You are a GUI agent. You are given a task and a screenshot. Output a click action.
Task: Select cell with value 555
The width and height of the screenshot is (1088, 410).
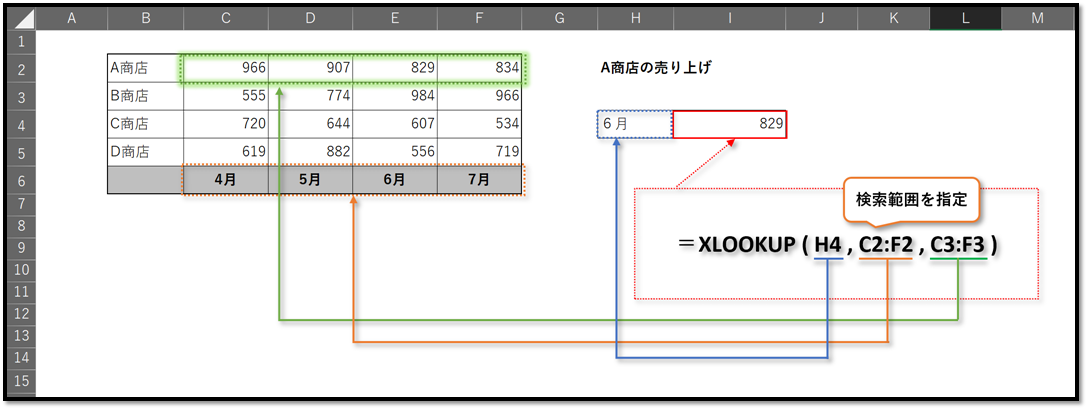click(x=226, y=96)
